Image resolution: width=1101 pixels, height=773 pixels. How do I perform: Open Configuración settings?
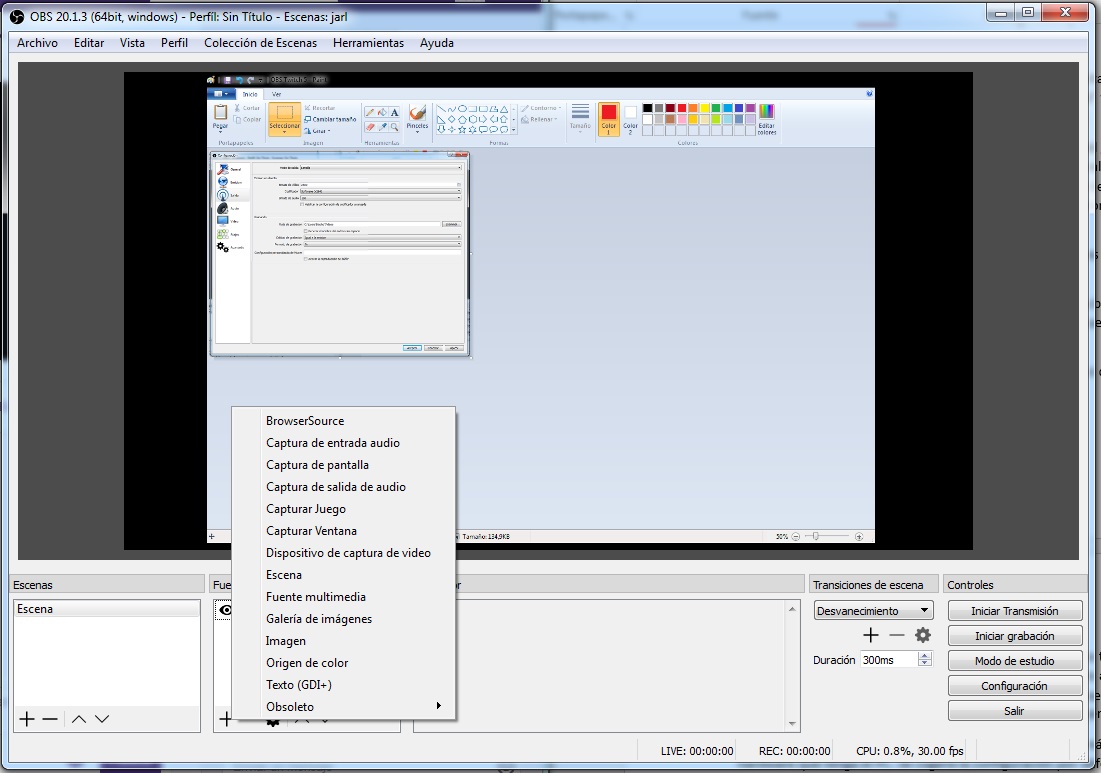[1015, 686]
